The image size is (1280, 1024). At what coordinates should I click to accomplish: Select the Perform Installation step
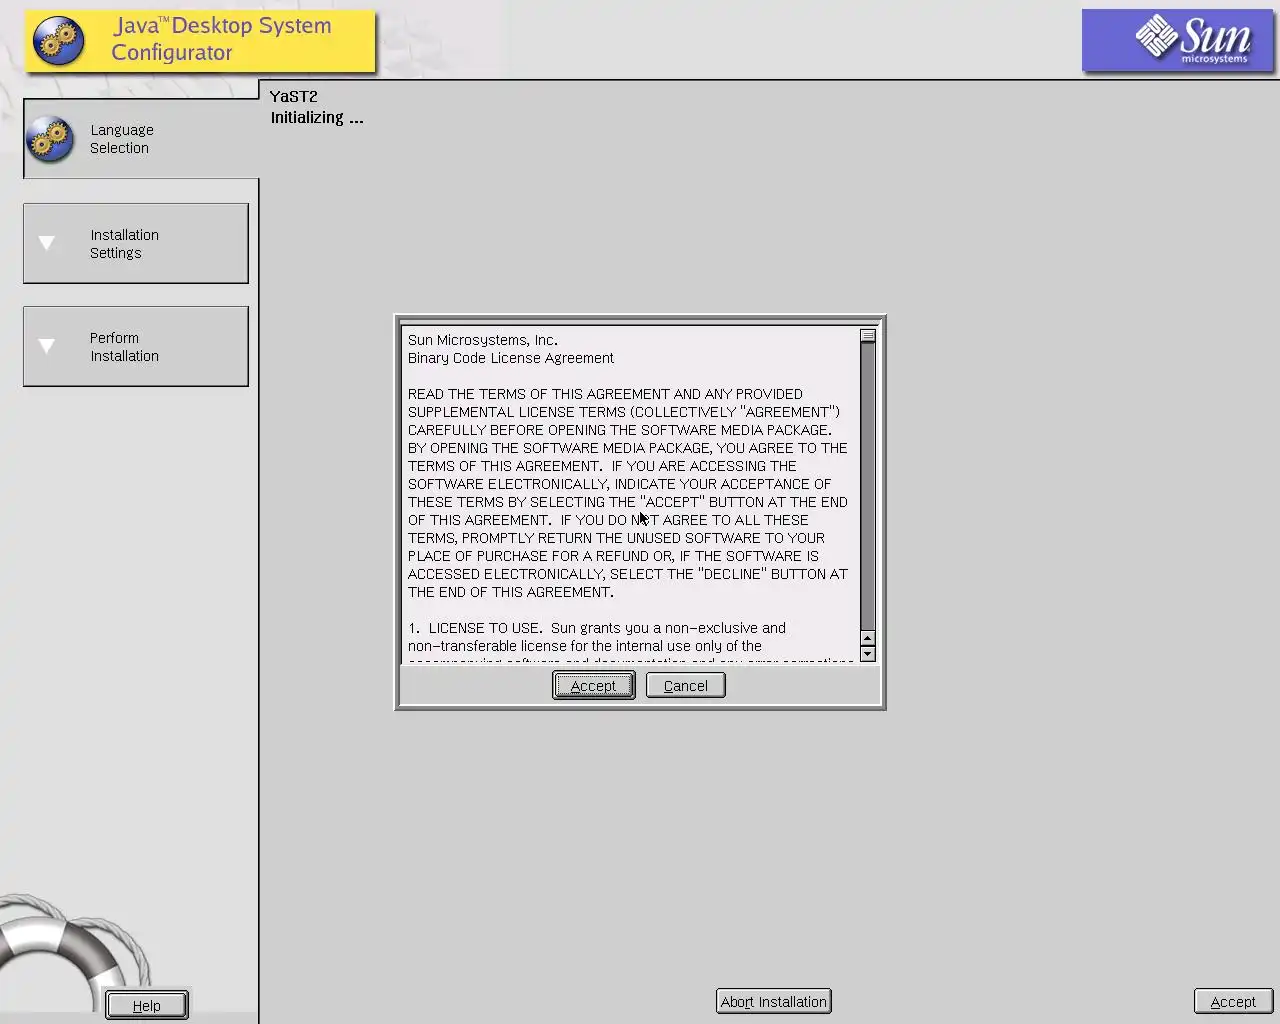136,346
